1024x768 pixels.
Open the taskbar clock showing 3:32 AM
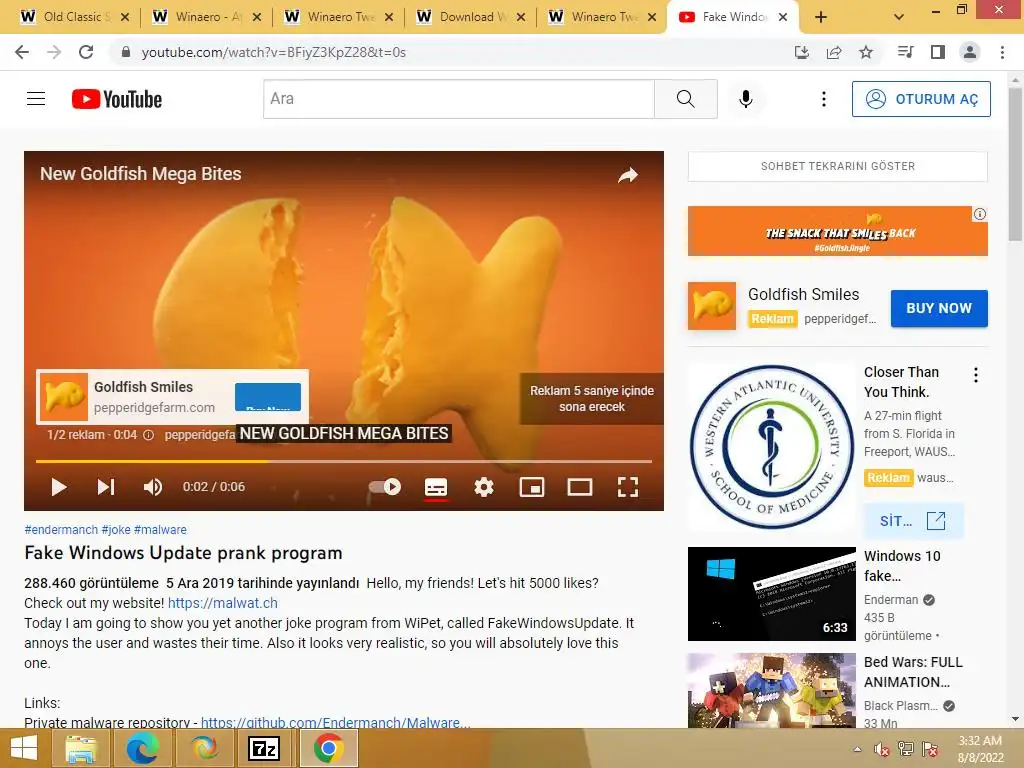(x=980, y=749)
